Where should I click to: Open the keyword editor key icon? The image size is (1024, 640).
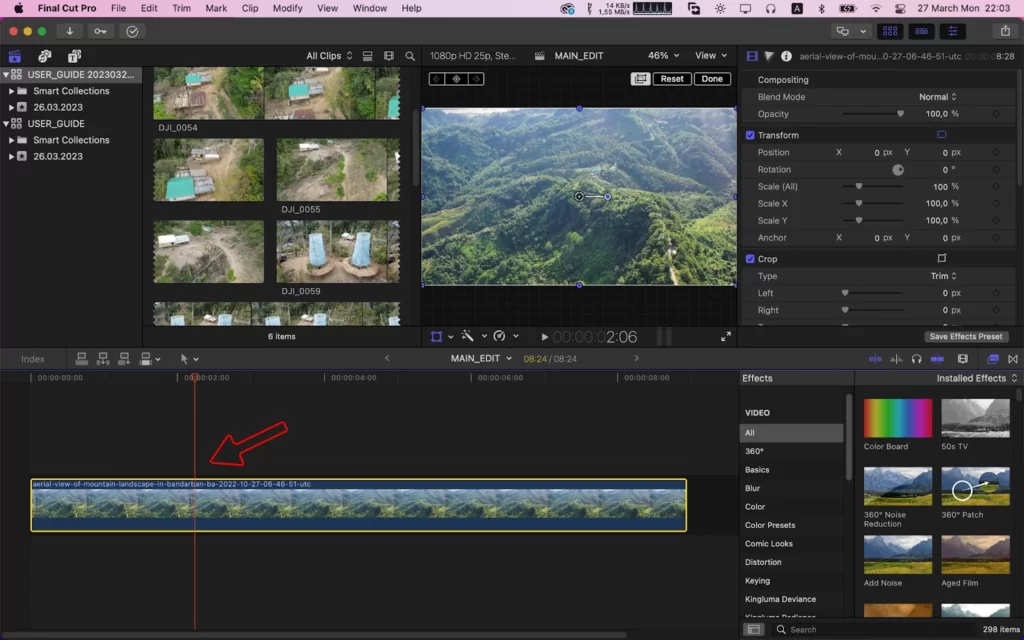click(x=100, y=31)
